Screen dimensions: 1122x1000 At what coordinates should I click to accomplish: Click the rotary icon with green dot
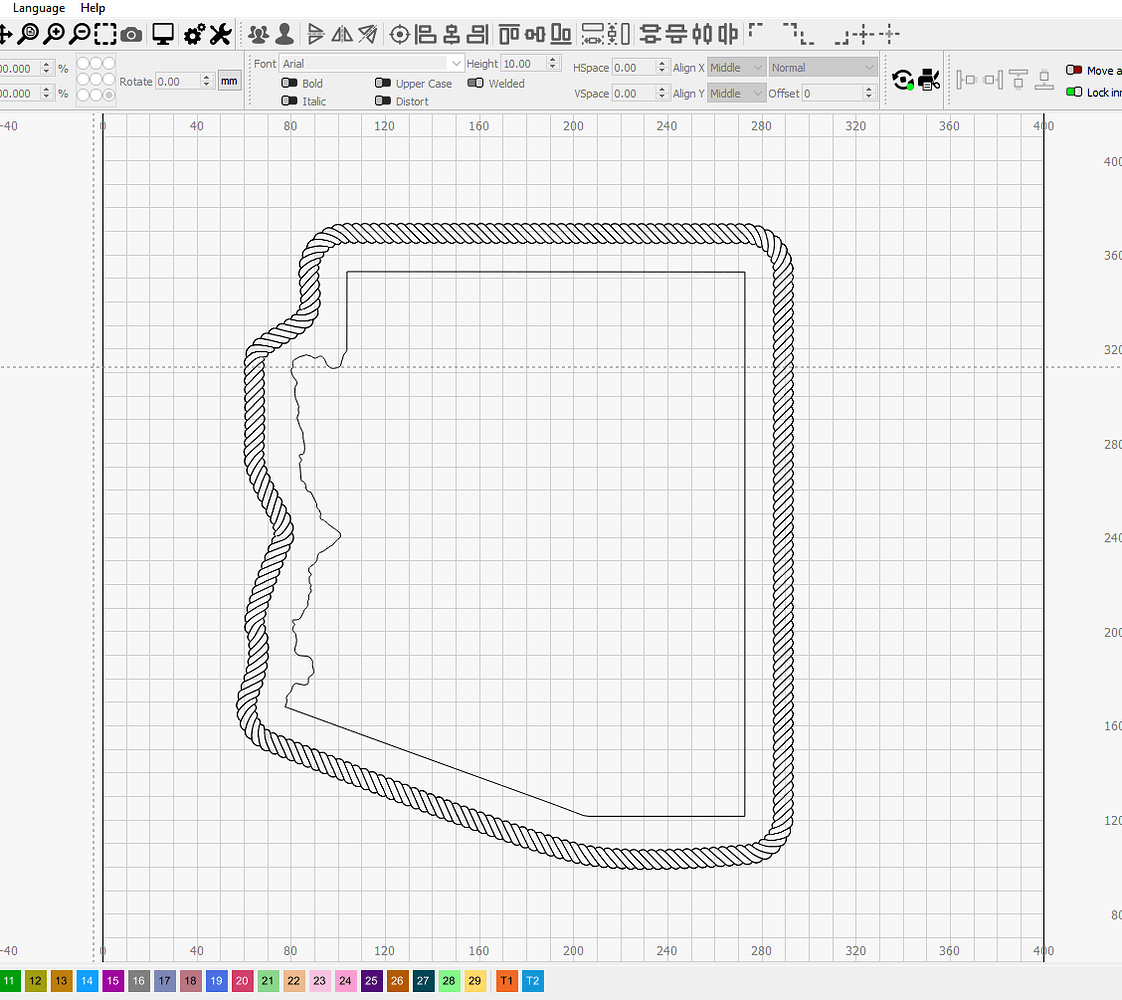[903, 80]
